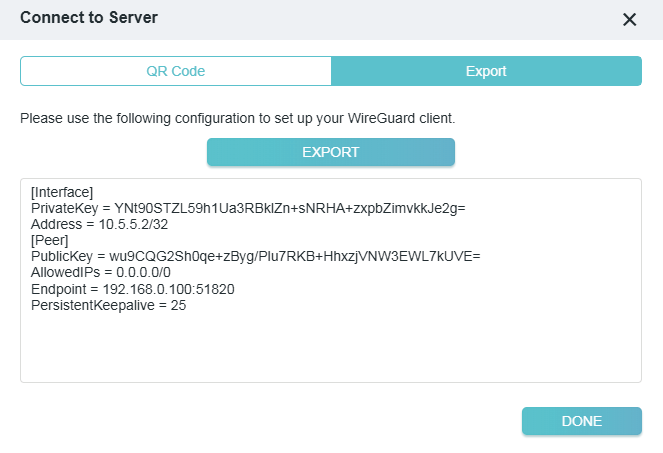Viewport: 663px width, 453px height.
Task: Close the Connect to Server dialog
Action: 629,19
